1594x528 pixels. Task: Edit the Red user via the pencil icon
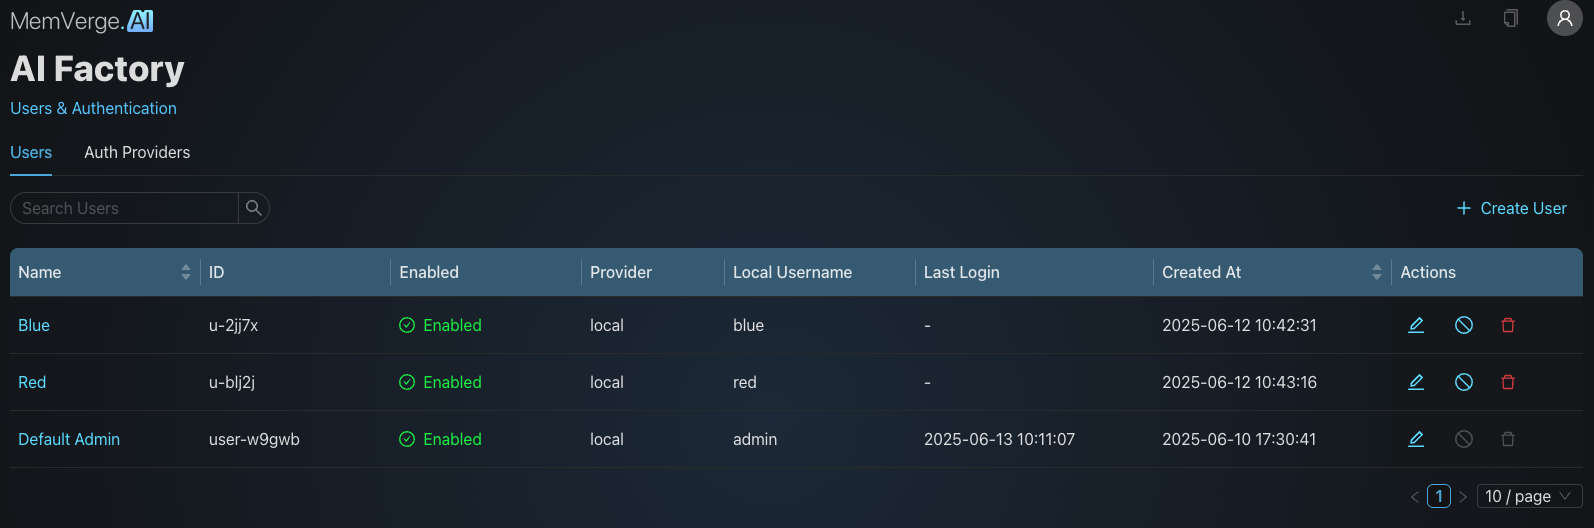pyautogui.click(x=1416, y=382)
